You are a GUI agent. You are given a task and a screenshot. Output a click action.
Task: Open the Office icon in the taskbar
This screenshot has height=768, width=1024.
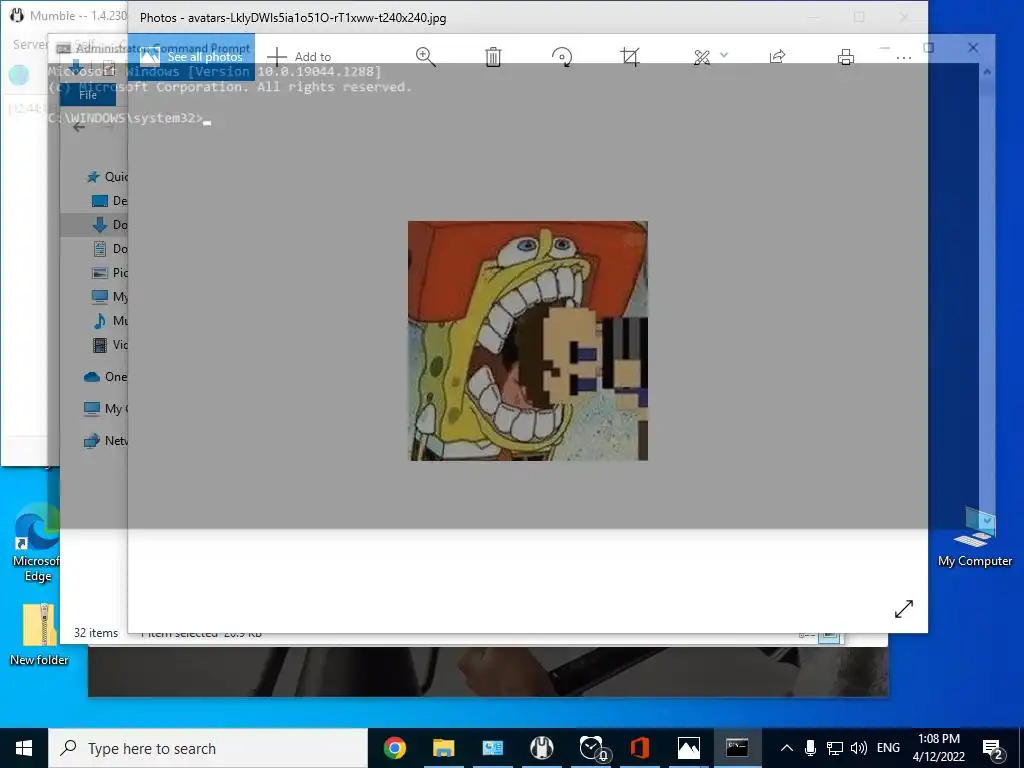[x=639, y=748]
